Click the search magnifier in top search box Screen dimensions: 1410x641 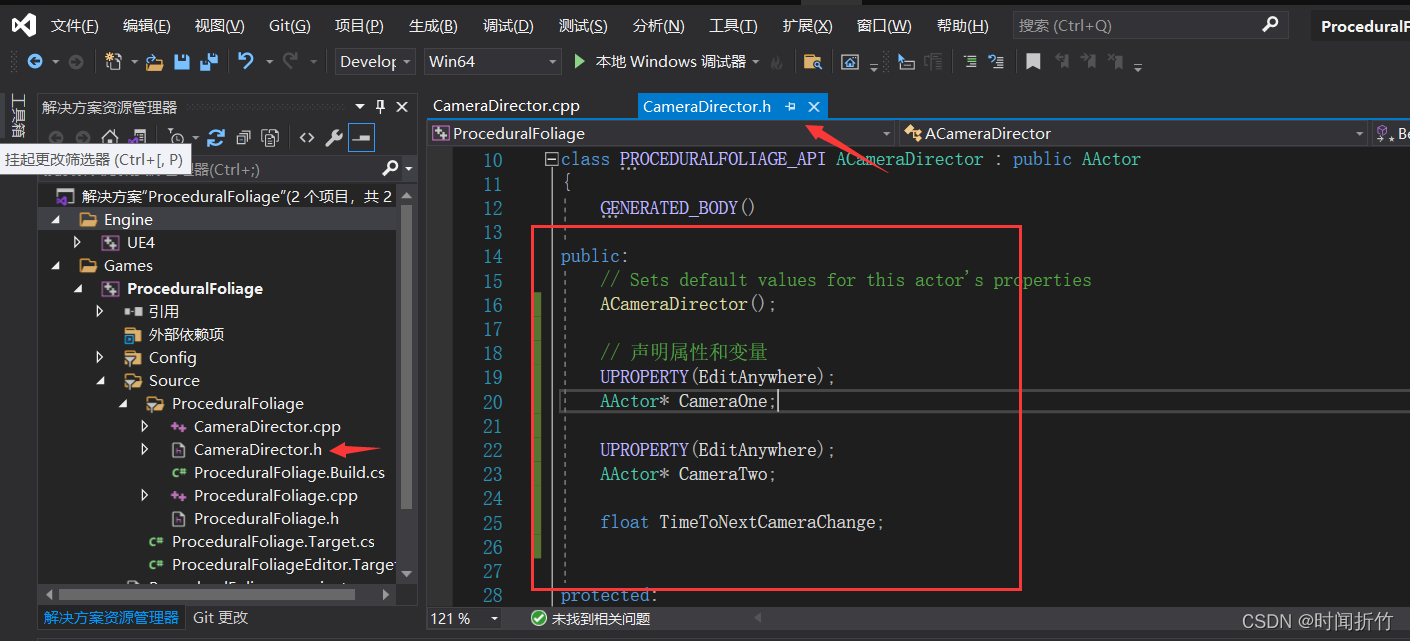coord(1270,24)
